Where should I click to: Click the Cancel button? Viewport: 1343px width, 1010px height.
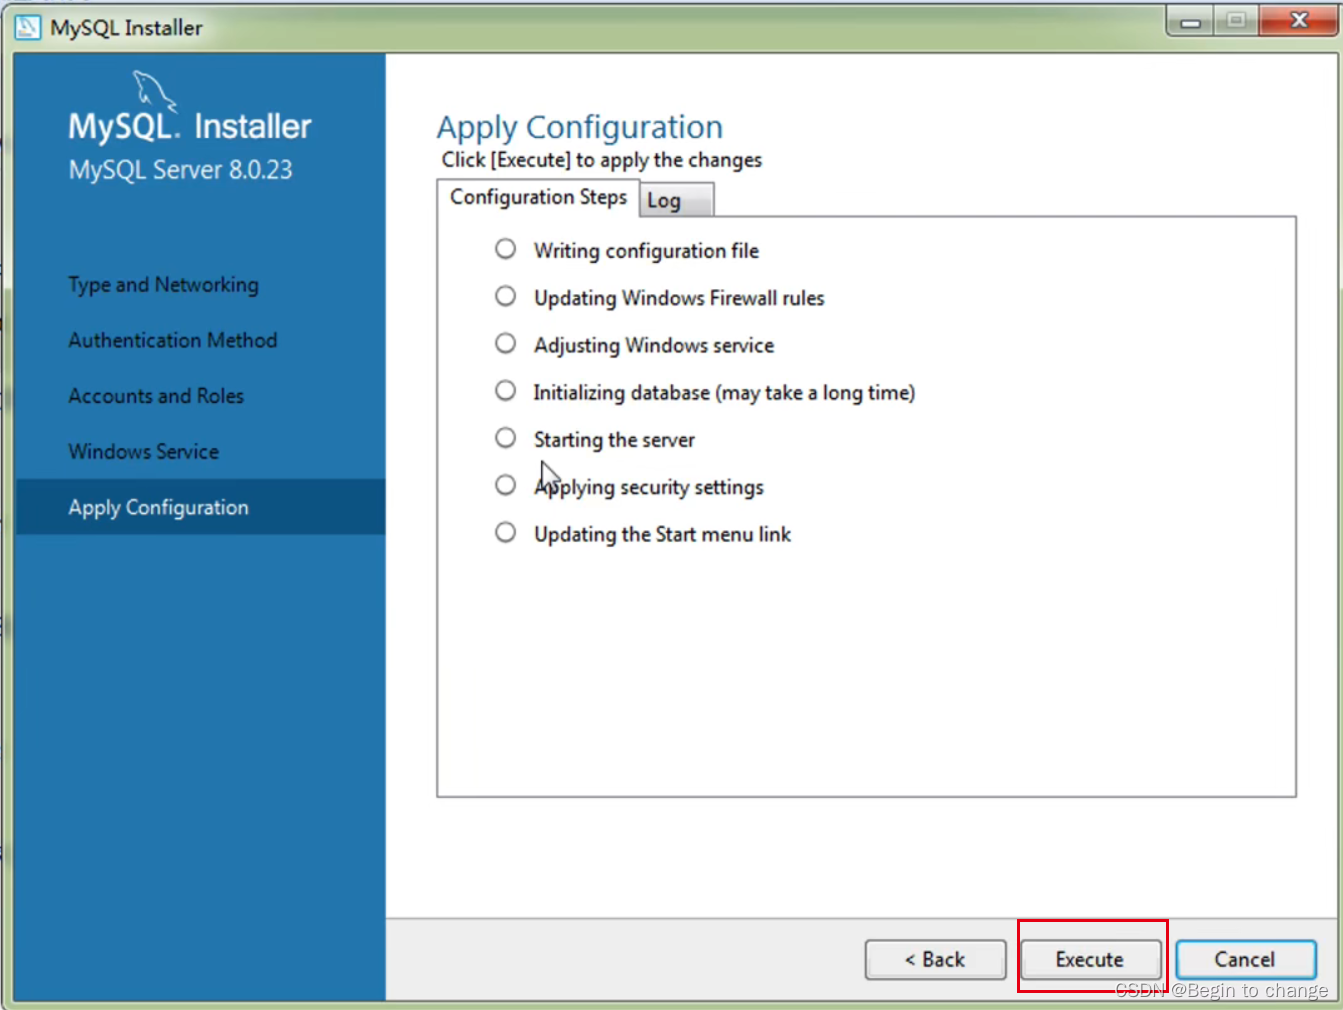point(1245,959)
